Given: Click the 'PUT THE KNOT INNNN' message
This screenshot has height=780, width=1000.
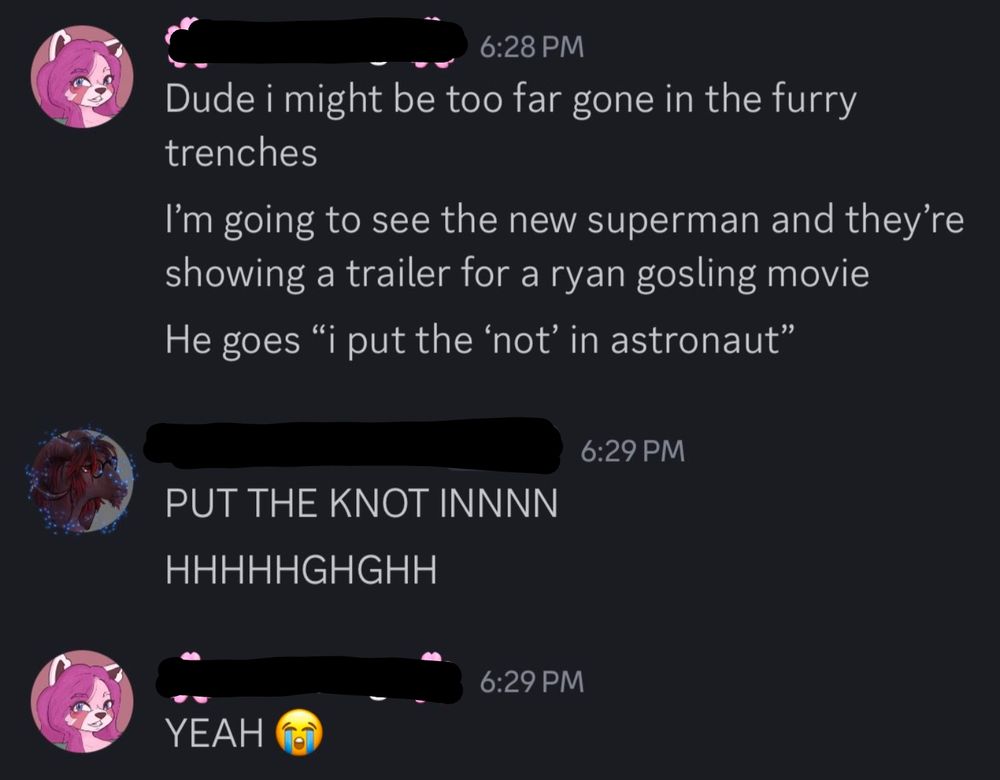Looking at the screenshot, I should (362, 503).
